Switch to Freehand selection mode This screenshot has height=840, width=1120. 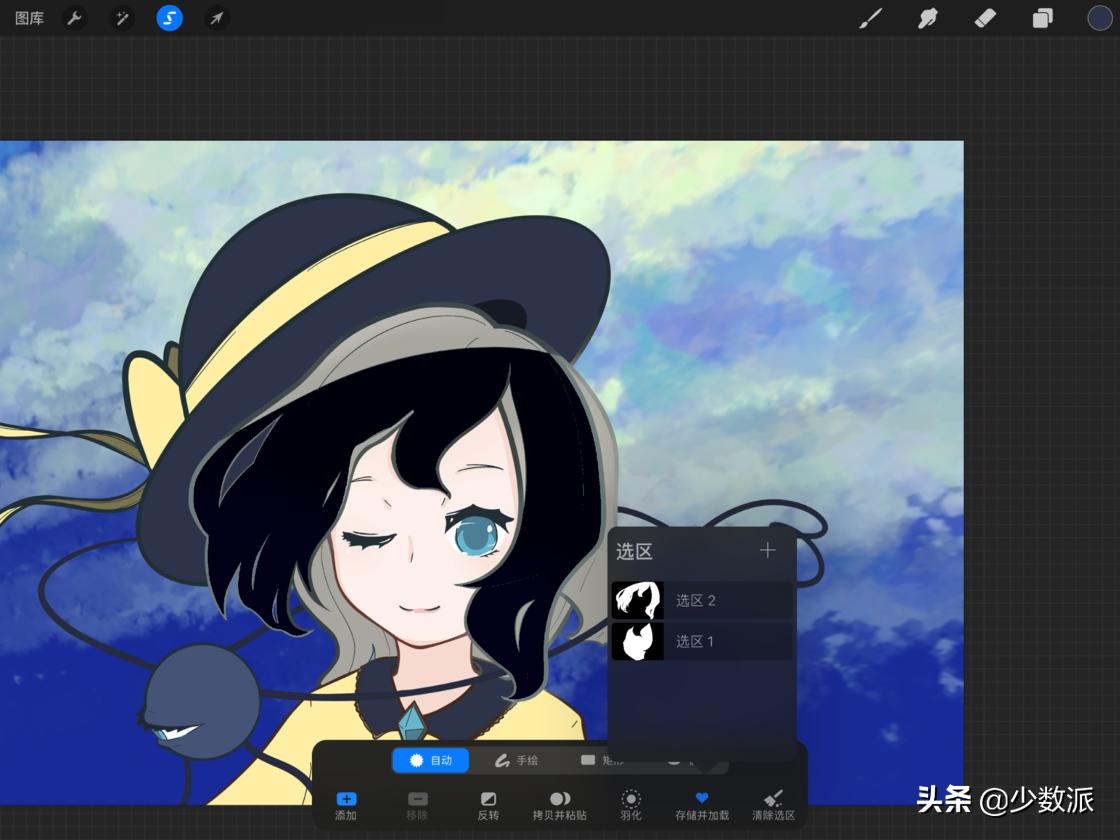[515, 760]
